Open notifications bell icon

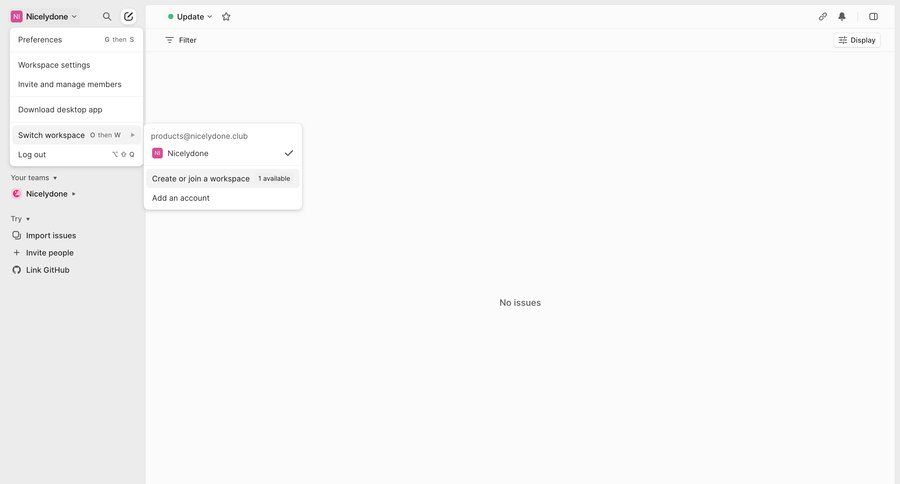pos(842,17)
